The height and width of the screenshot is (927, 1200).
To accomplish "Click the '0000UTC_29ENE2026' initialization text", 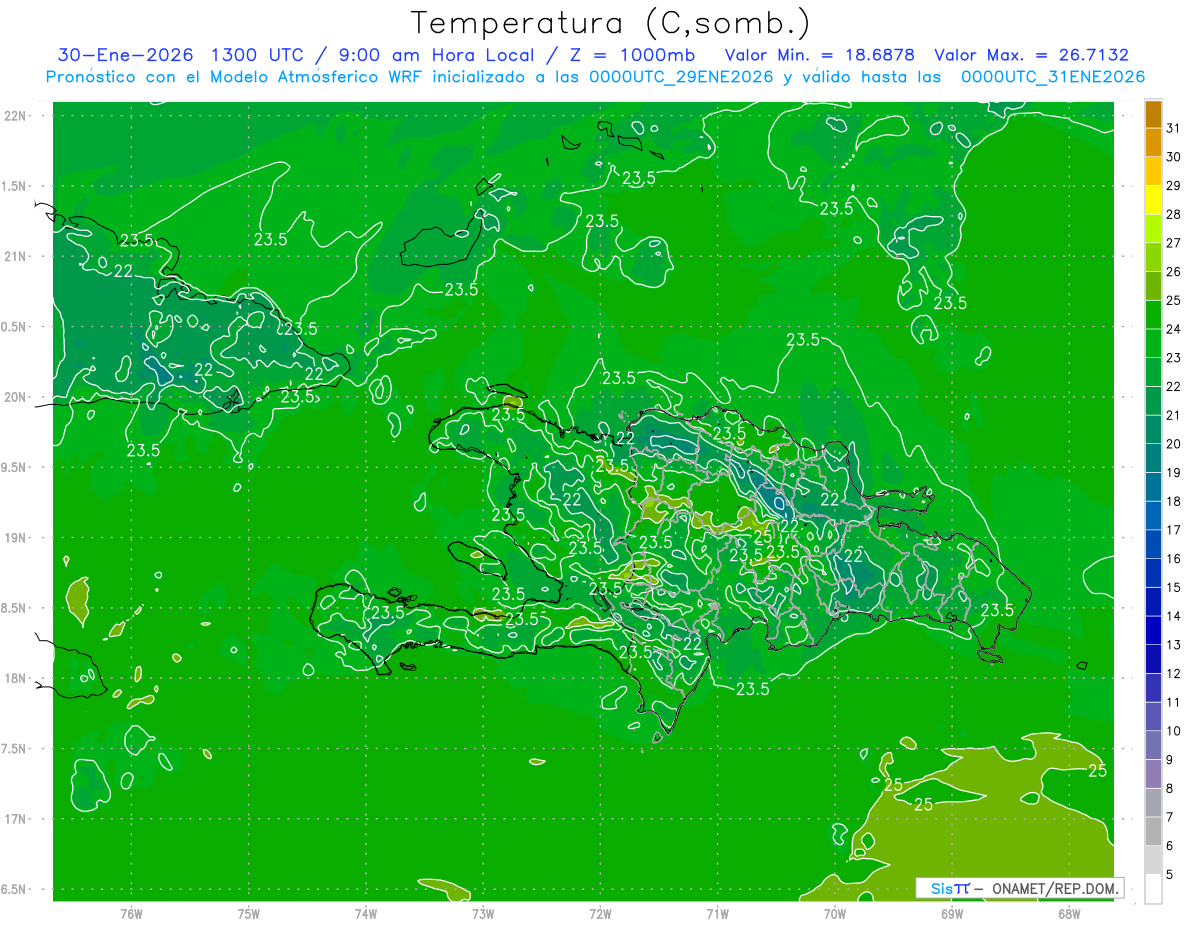I will pyautogui.click(x=682, y=77).
